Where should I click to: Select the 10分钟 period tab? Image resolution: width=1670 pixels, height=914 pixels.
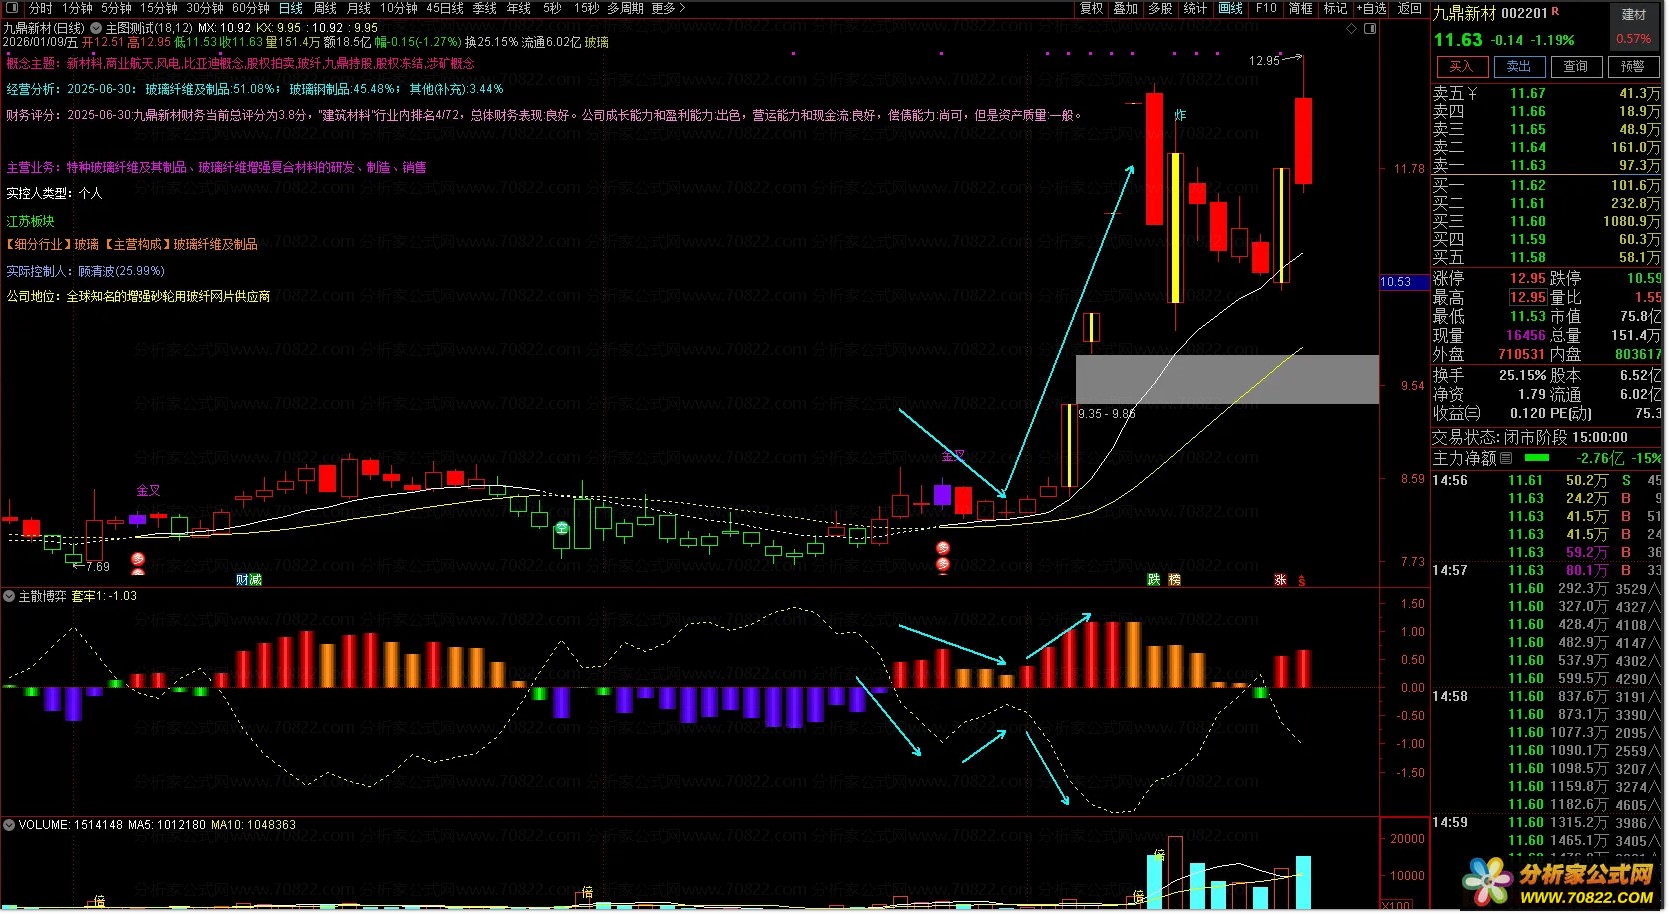398,8
